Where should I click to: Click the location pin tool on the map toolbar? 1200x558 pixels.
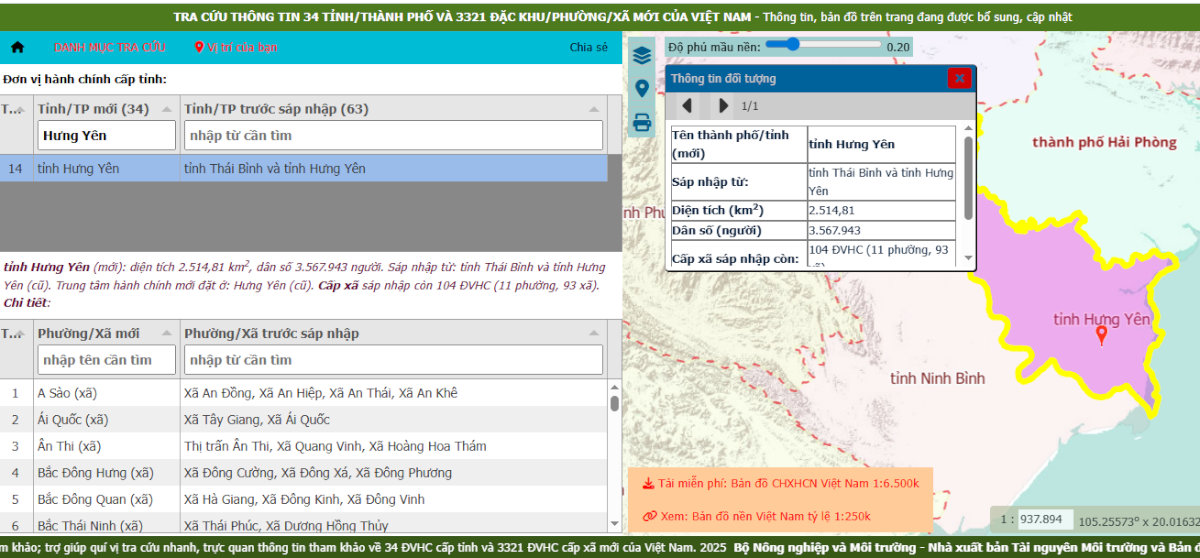pos(642,89)
